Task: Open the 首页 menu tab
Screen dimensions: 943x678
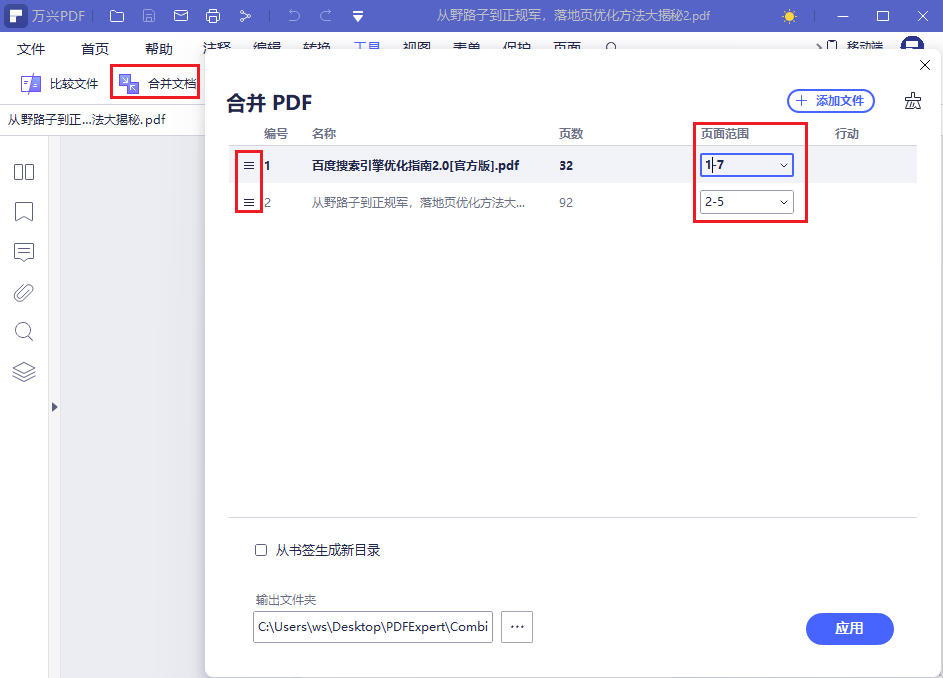Action: [x=95, y=47]
